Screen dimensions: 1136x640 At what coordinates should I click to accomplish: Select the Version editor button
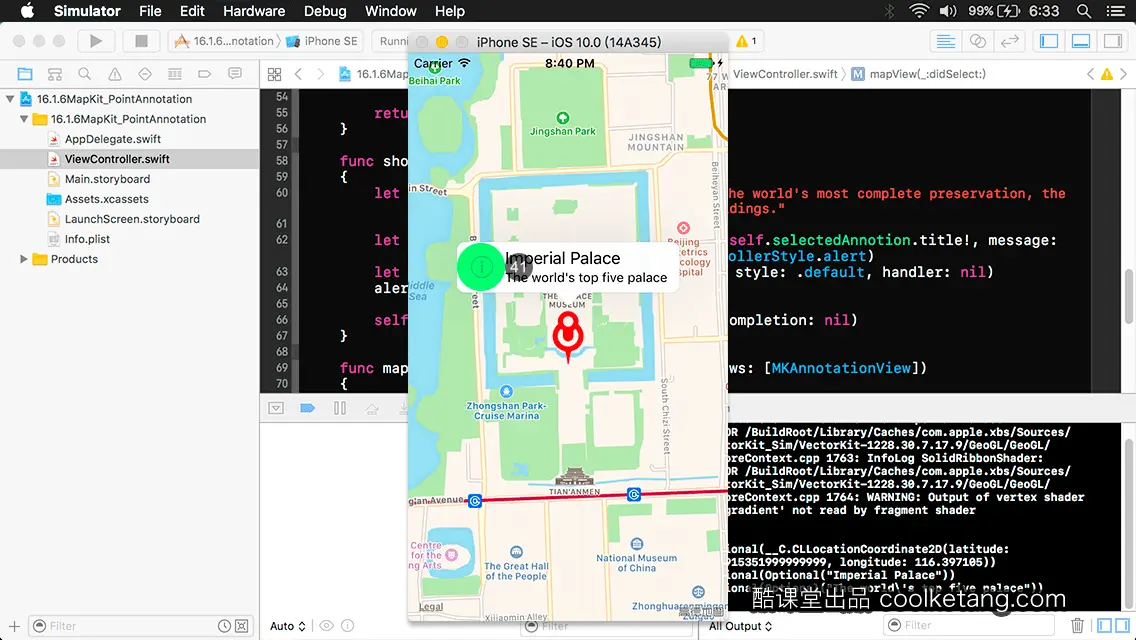tap(1009, 41)
